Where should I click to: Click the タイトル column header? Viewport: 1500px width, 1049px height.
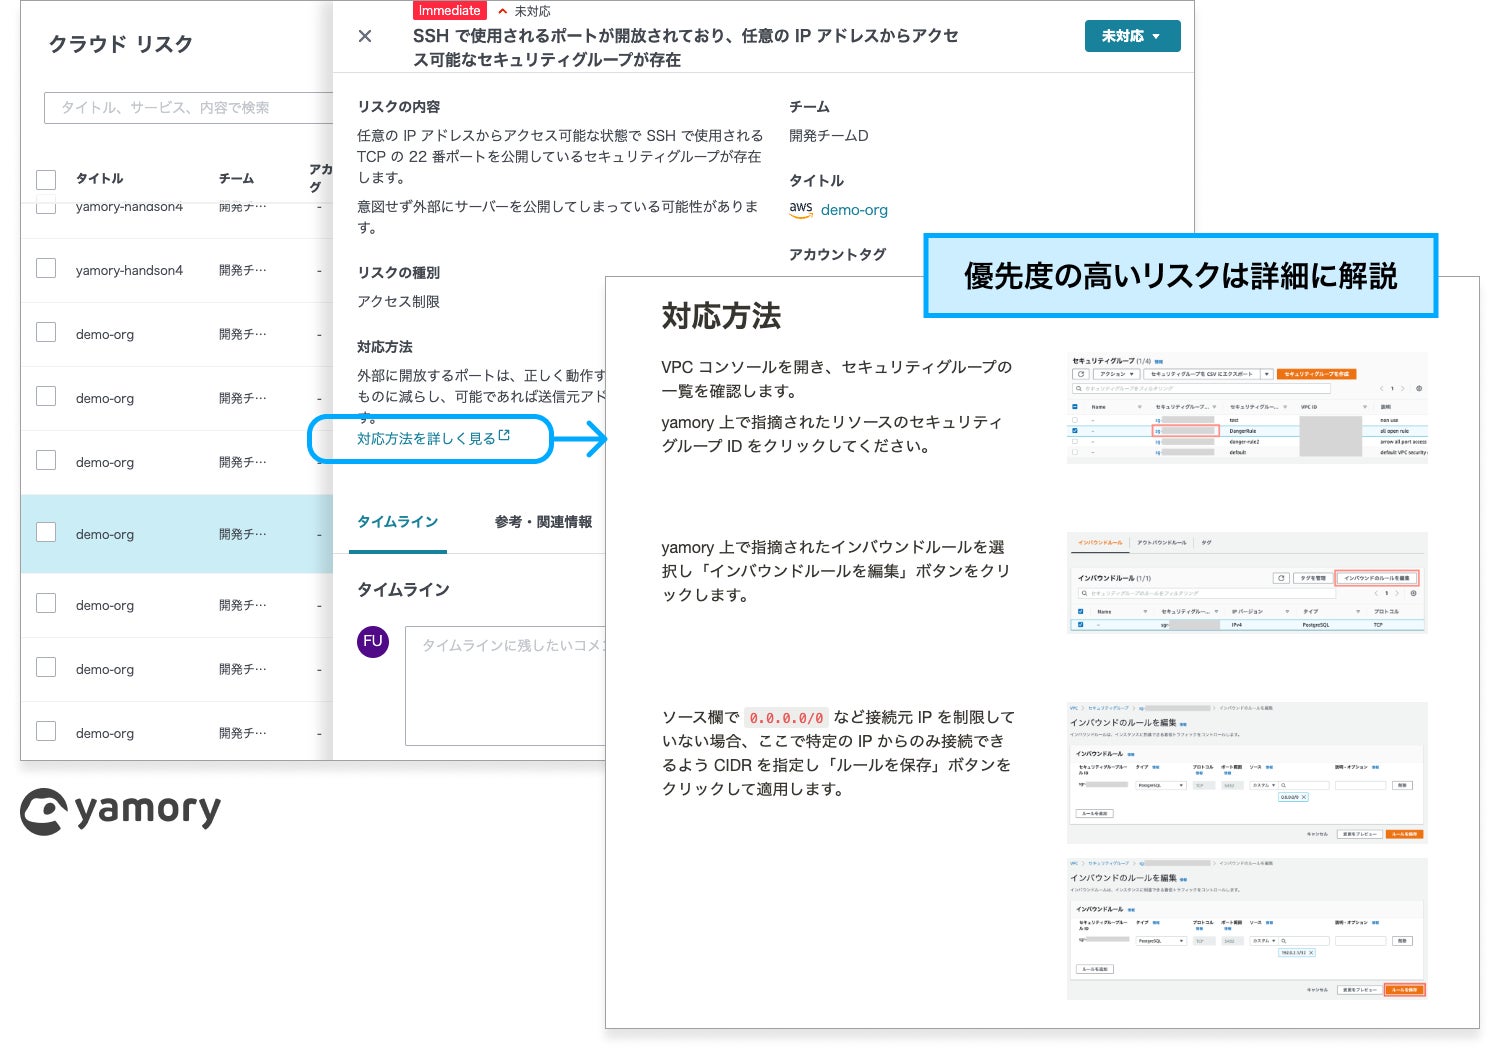pos(100,178)
